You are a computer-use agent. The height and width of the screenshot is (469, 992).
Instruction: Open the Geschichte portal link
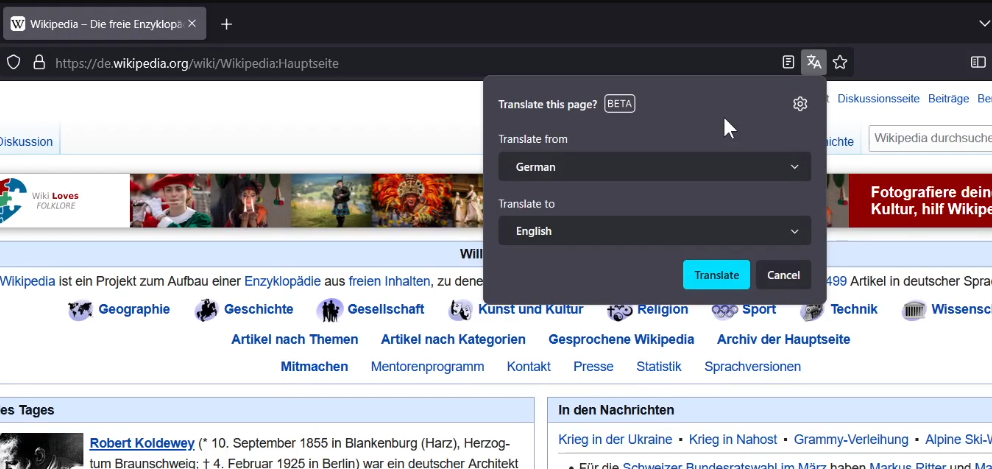tap(258, 309)
